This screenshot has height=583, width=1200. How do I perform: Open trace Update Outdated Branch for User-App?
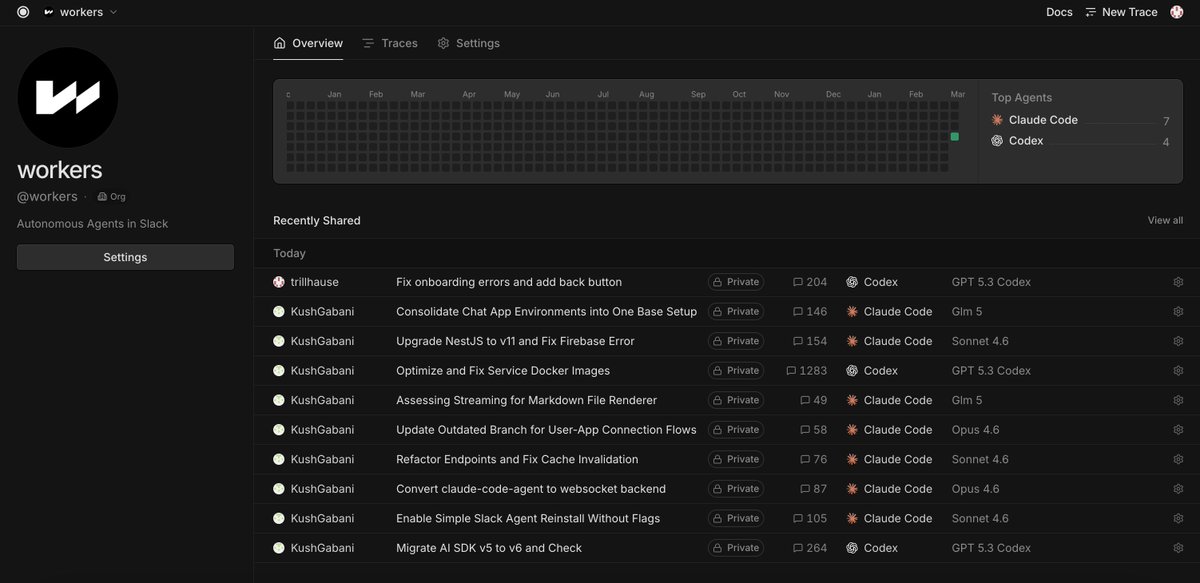tap(546, 429)
